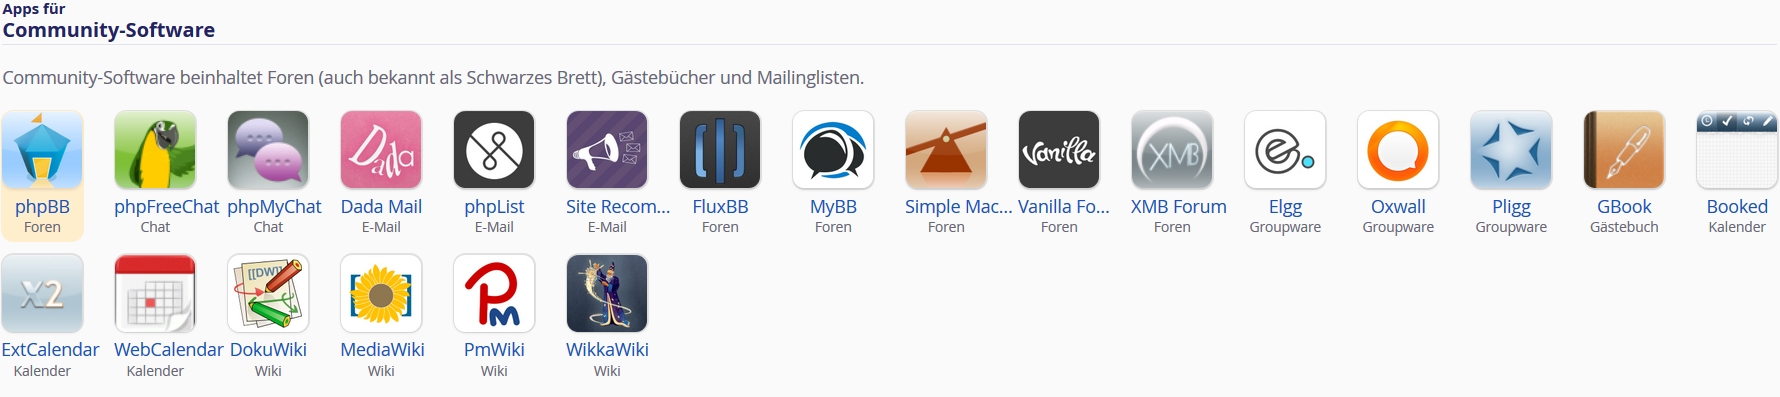The width and height of the screenshot is (1780, 397).
Task: Open the GBook guestbook icon
Action: pyautogui.click(x=1624, y=150)
